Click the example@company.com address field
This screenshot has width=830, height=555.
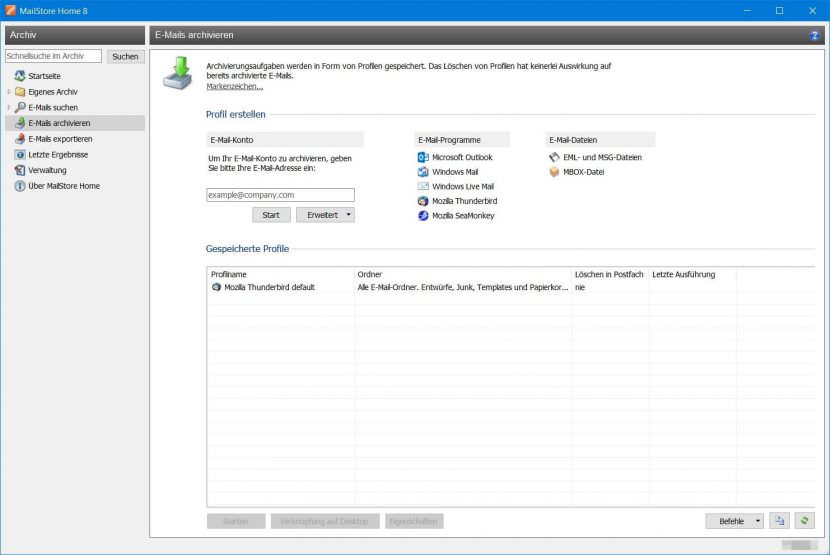[x=281, y=195]
